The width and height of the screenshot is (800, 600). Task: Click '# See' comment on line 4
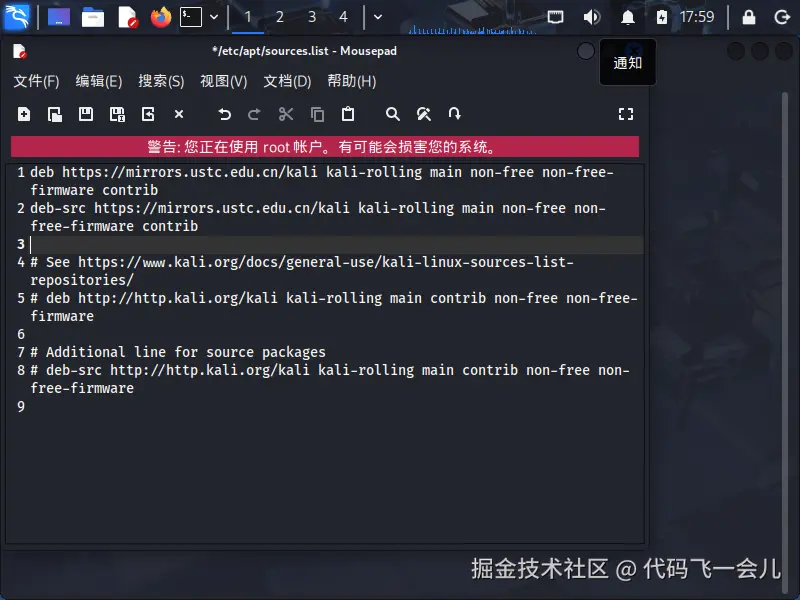click(50, 262)
